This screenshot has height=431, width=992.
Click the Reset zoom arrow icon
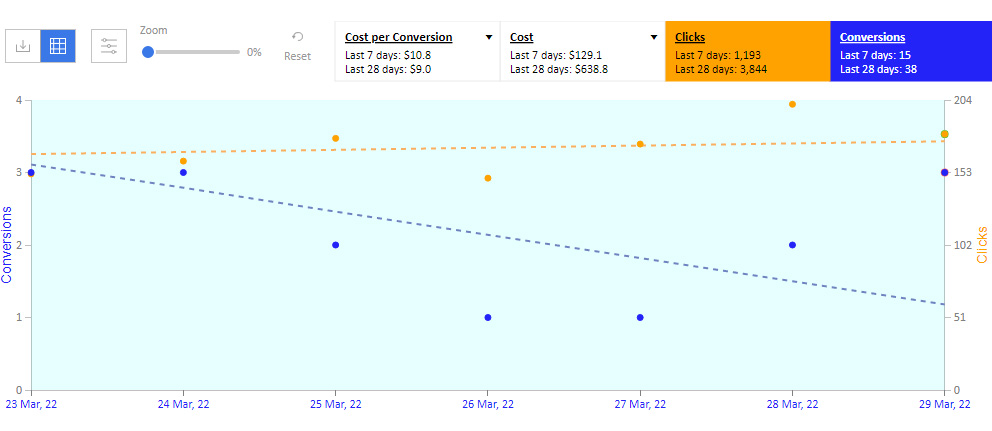pos(297,37)
